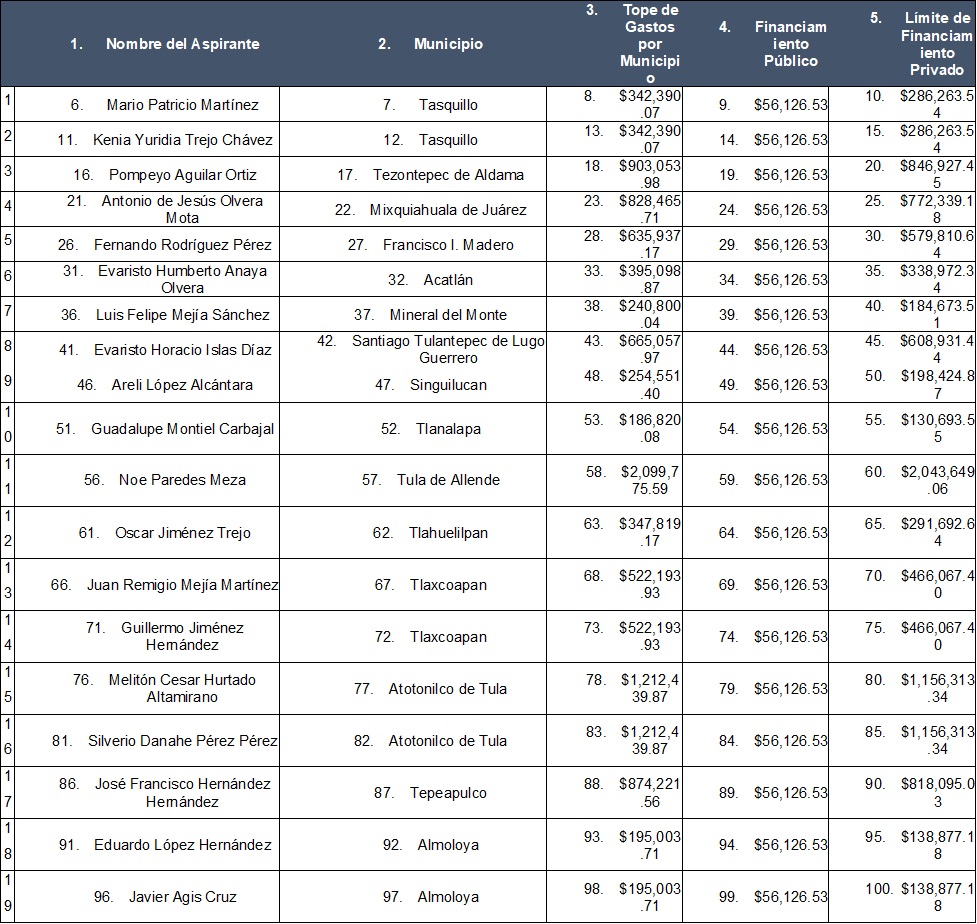The image size is (977, 924).
Task: Click municipio 'Acatlán'
Action: [448, 279]
